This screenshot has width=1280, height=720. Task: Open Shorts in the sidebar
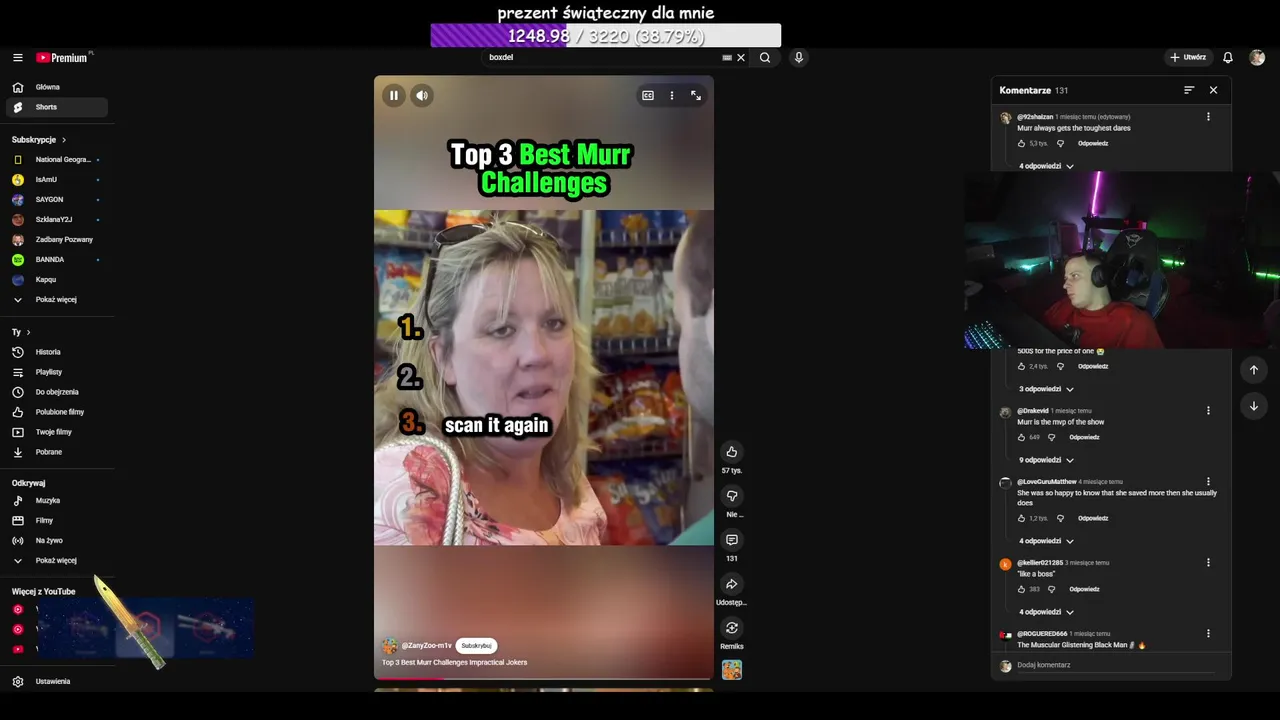(x=57, y=107)
